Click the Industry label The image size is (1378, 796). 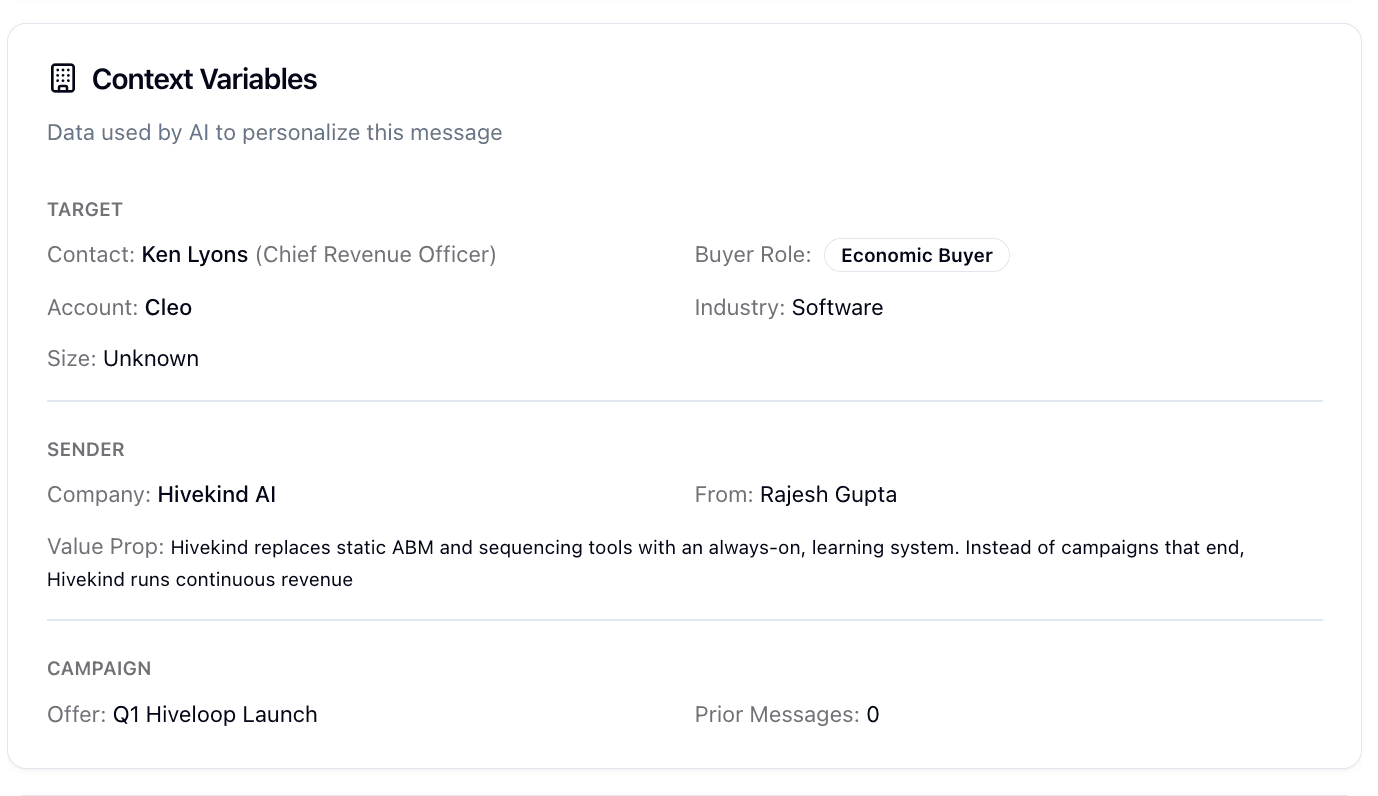click(739, 307)
